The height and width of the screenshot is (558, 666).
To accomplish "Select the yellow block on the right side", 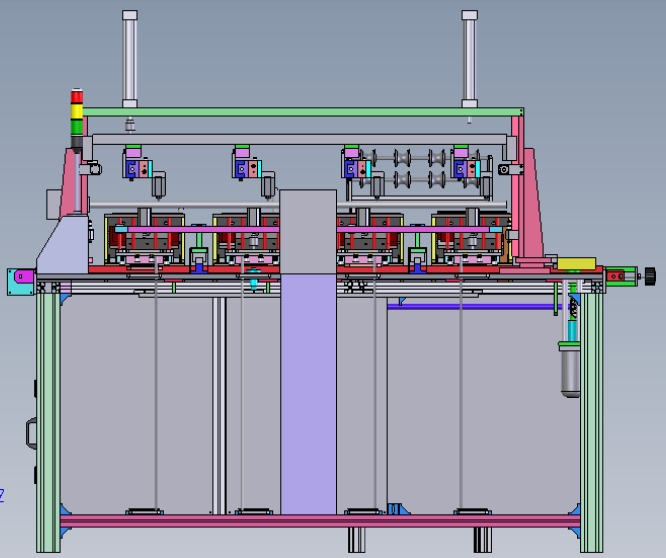I will (576, 263).
